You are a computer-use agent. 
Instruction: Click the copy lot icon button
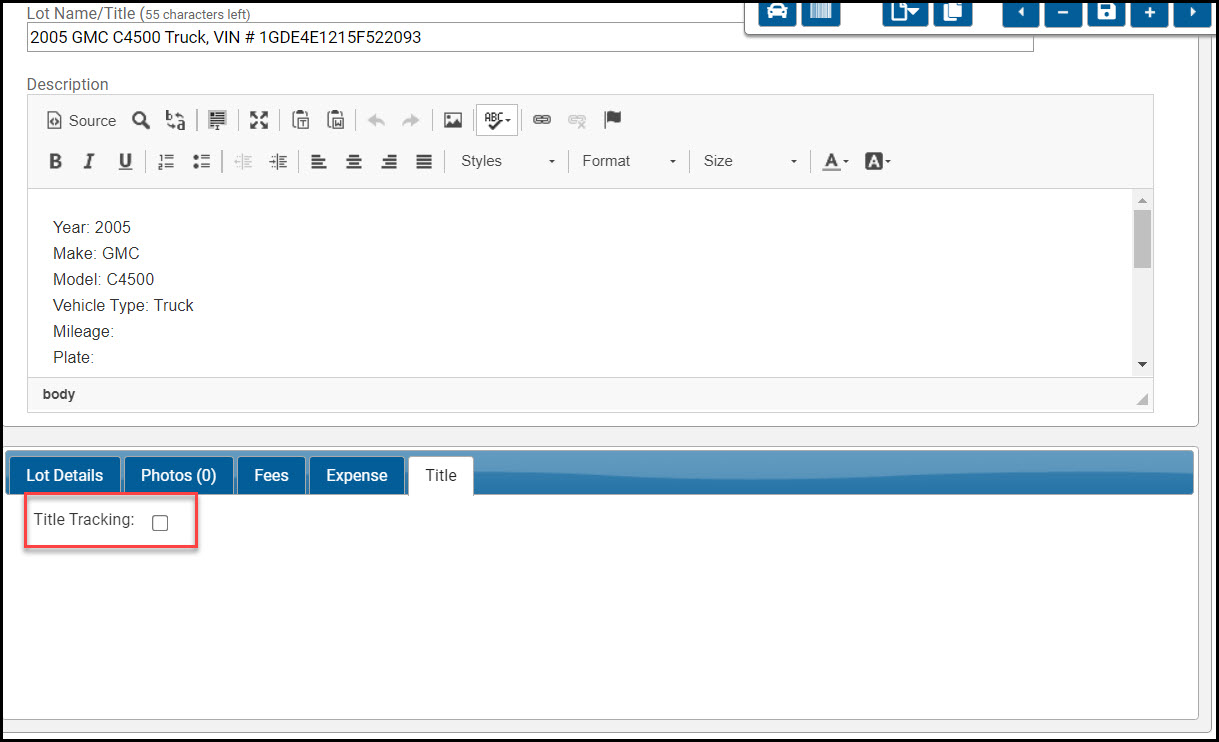pyautogui.click(x=953, y=12)
